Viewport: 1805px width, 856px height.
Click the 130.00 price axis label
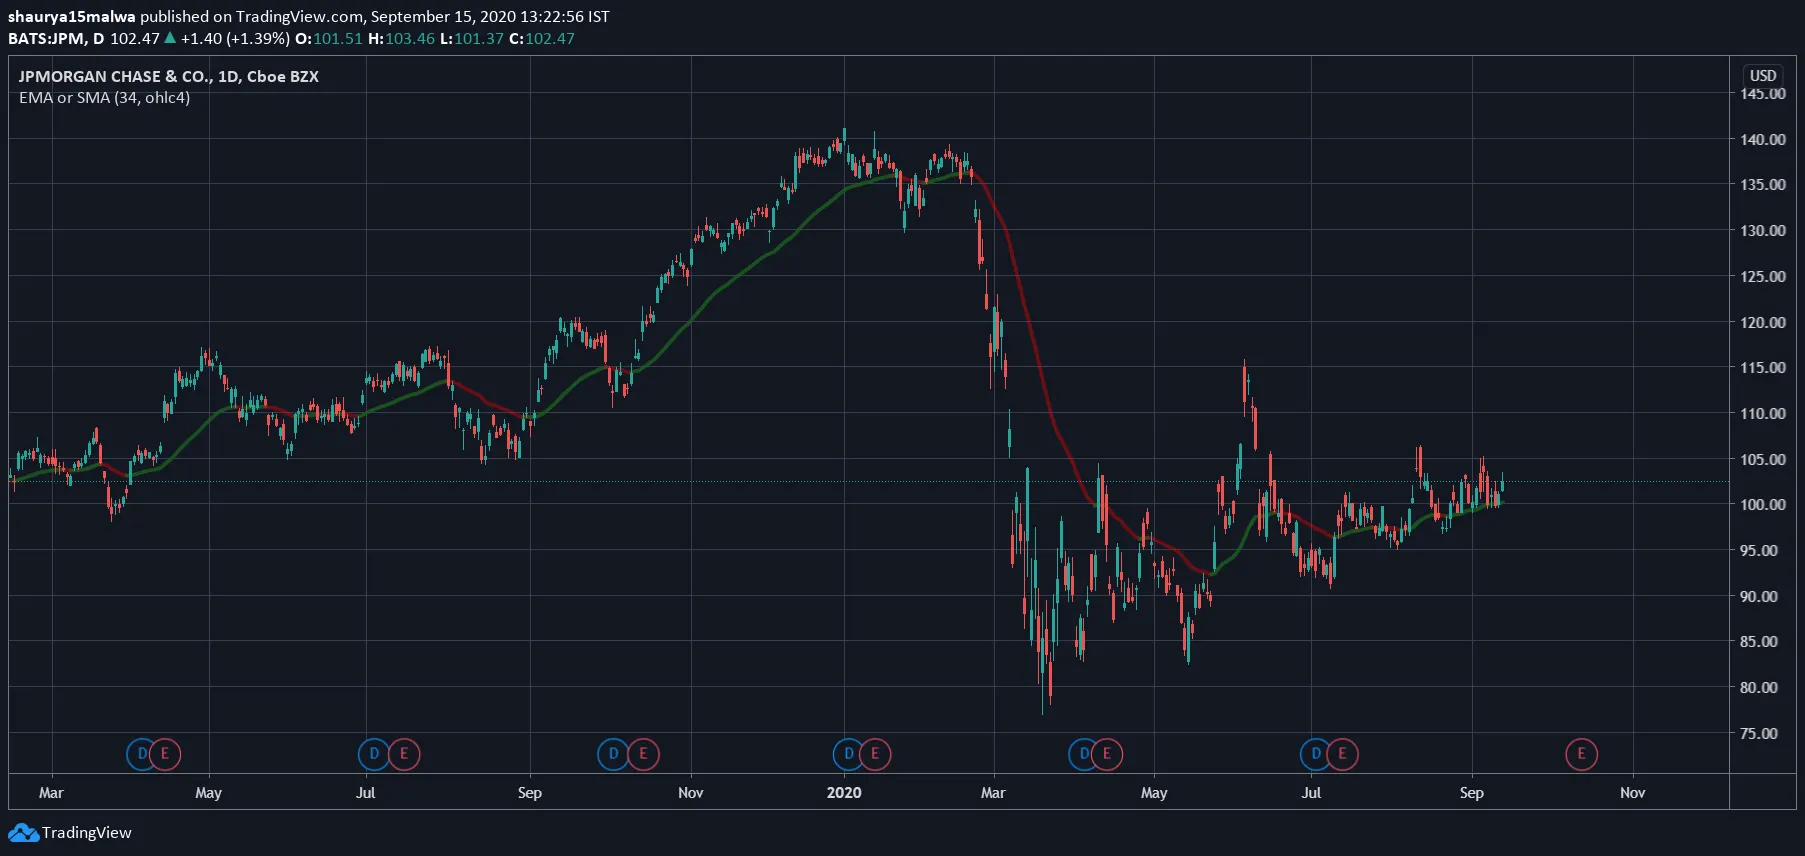1763,231
